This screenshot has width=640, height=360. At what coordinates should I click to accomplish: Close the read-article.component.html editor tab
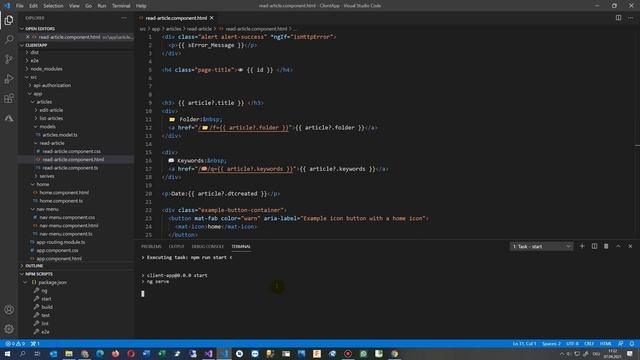[x=211, y=18]
